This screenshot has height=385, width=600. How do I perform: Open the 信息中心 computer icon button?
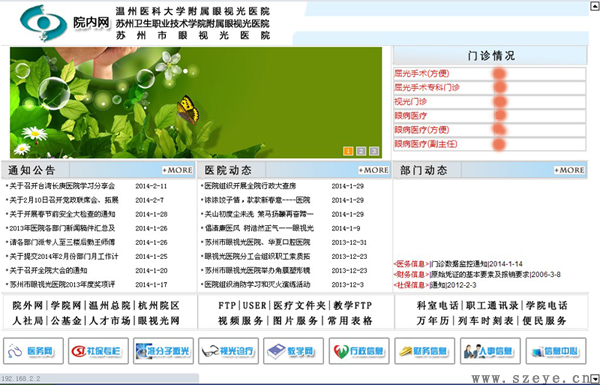coord(556,351)
